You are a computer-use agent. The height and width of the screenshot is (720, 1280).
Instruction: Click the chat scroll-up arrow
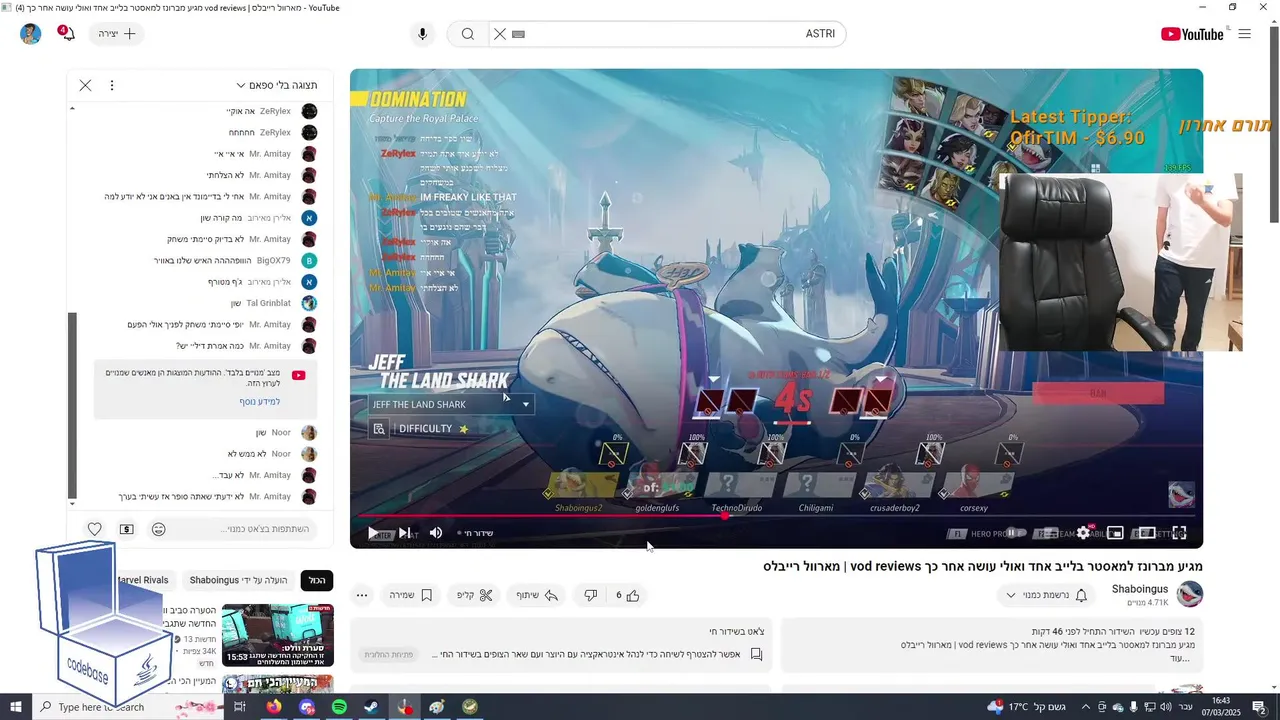72,108
